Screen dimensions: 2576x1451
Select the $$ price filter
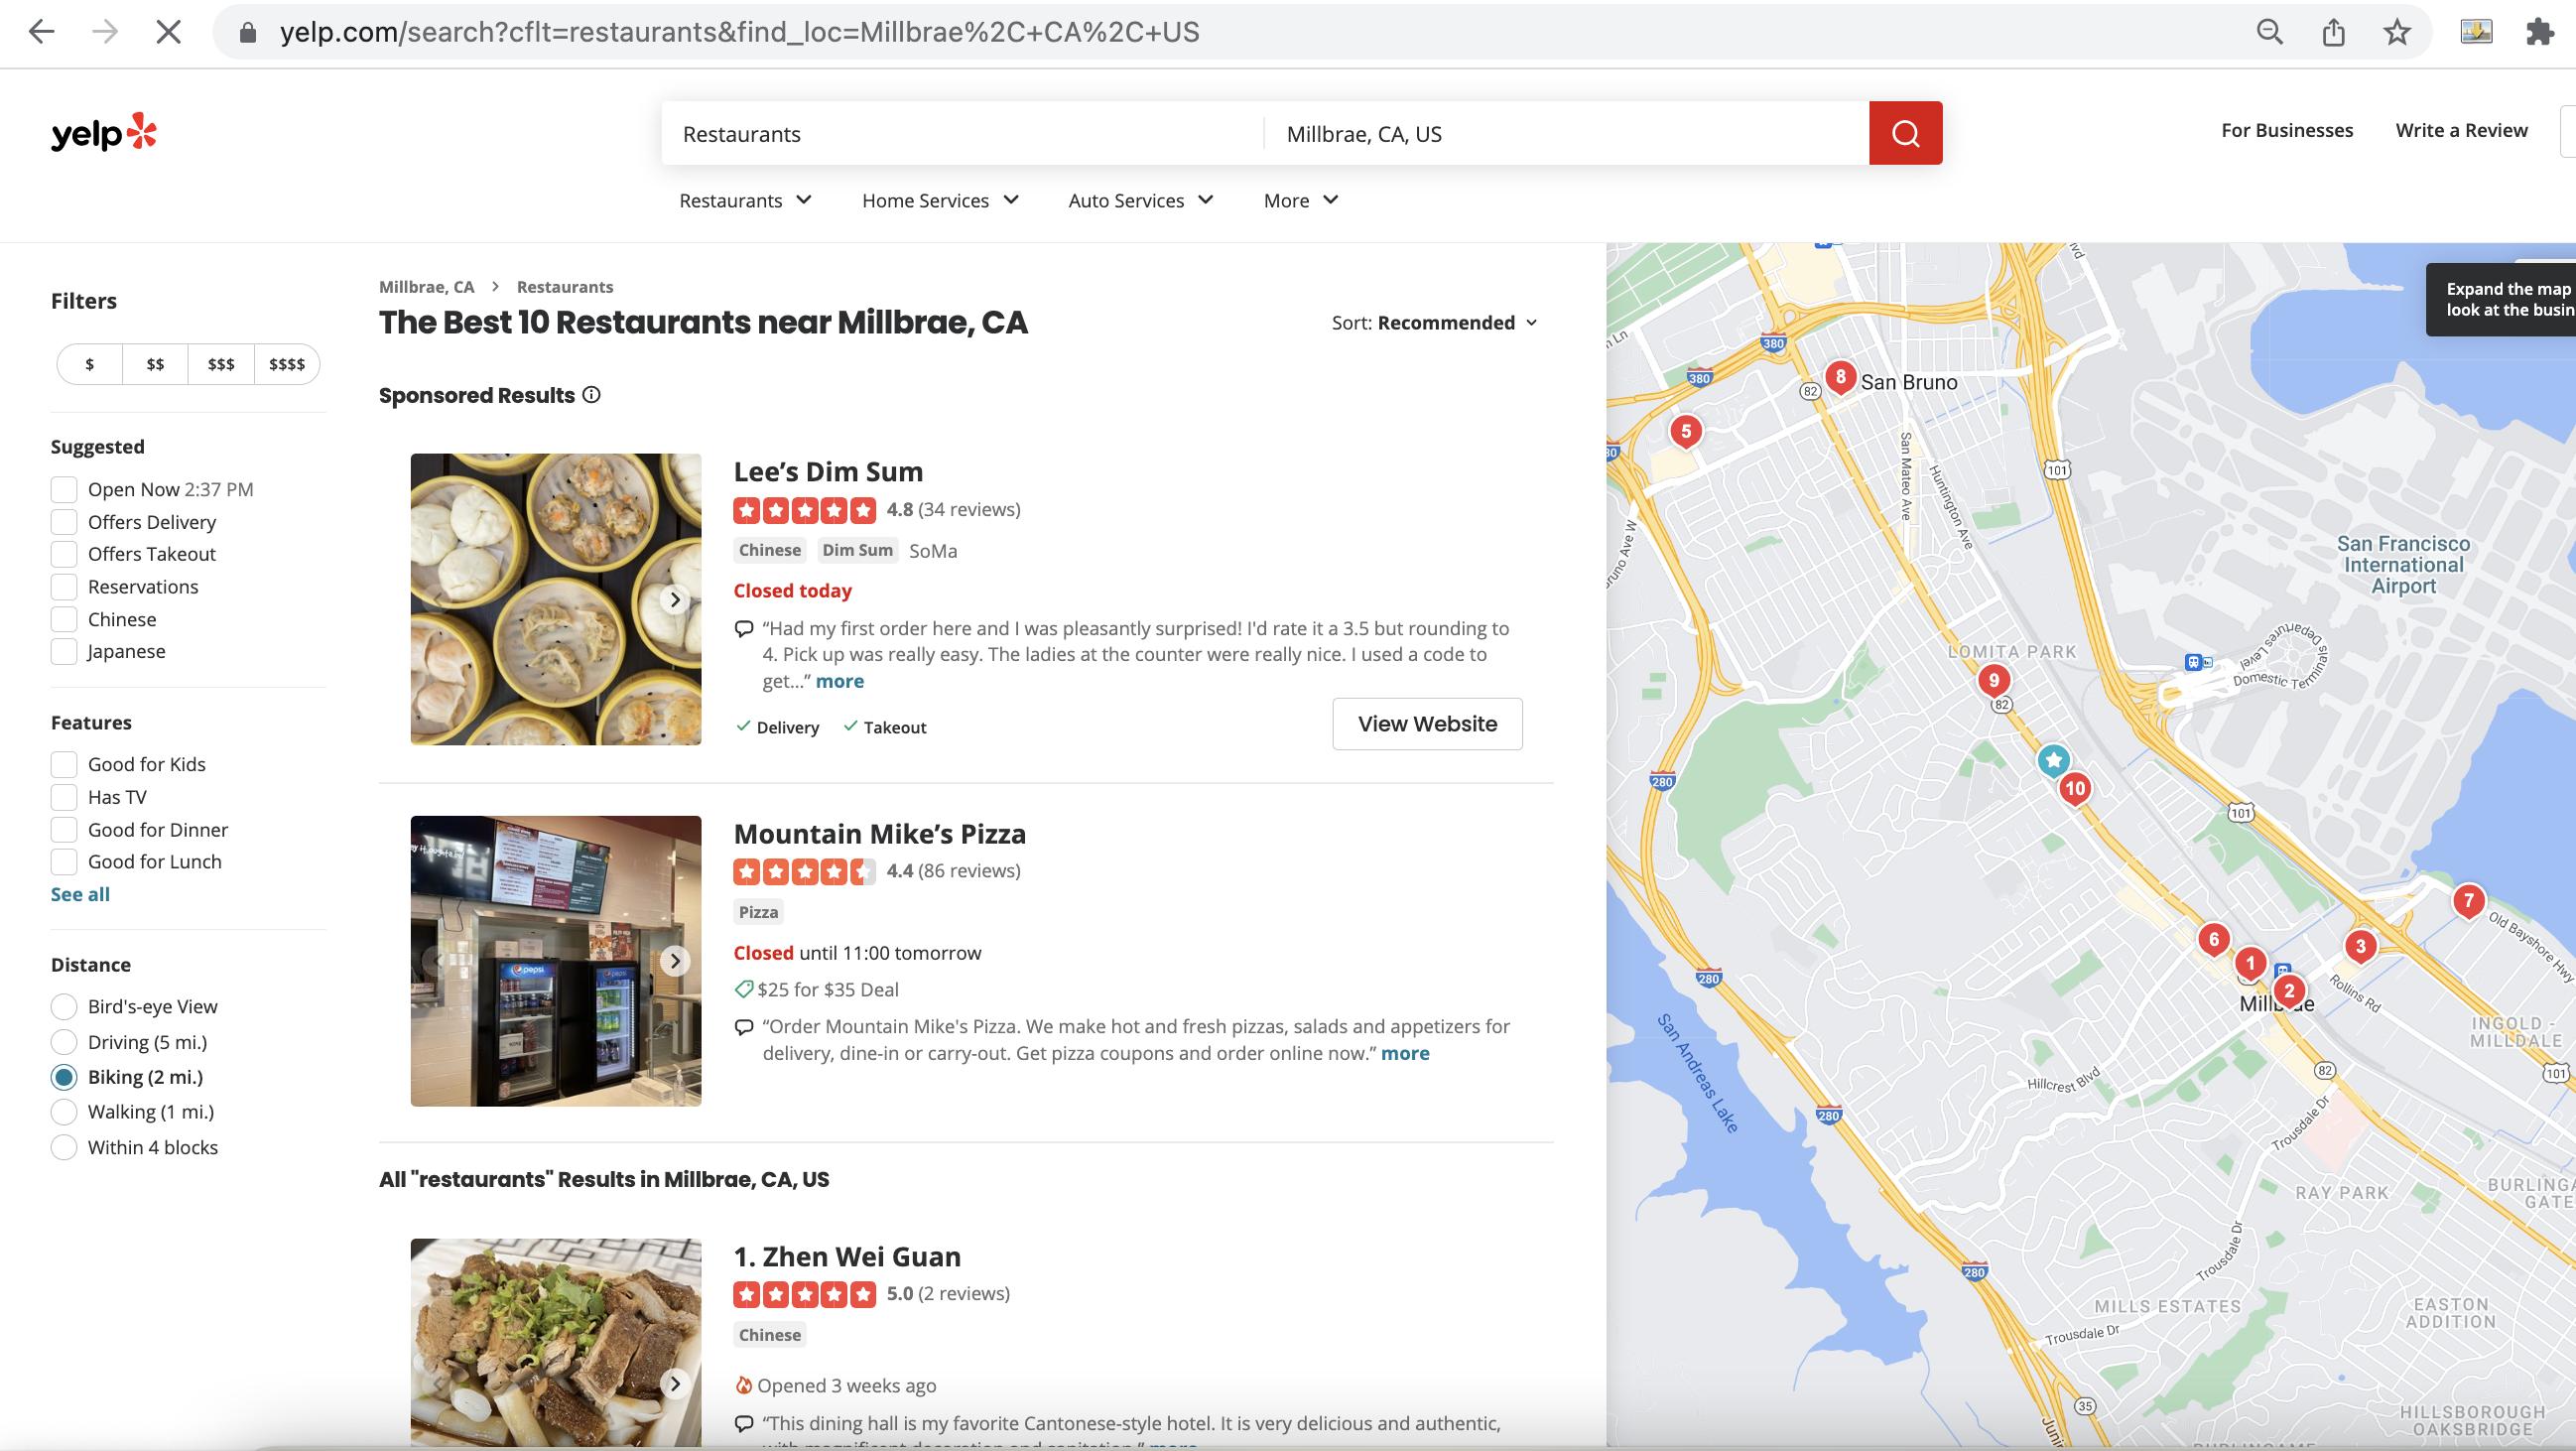(155, 364)
